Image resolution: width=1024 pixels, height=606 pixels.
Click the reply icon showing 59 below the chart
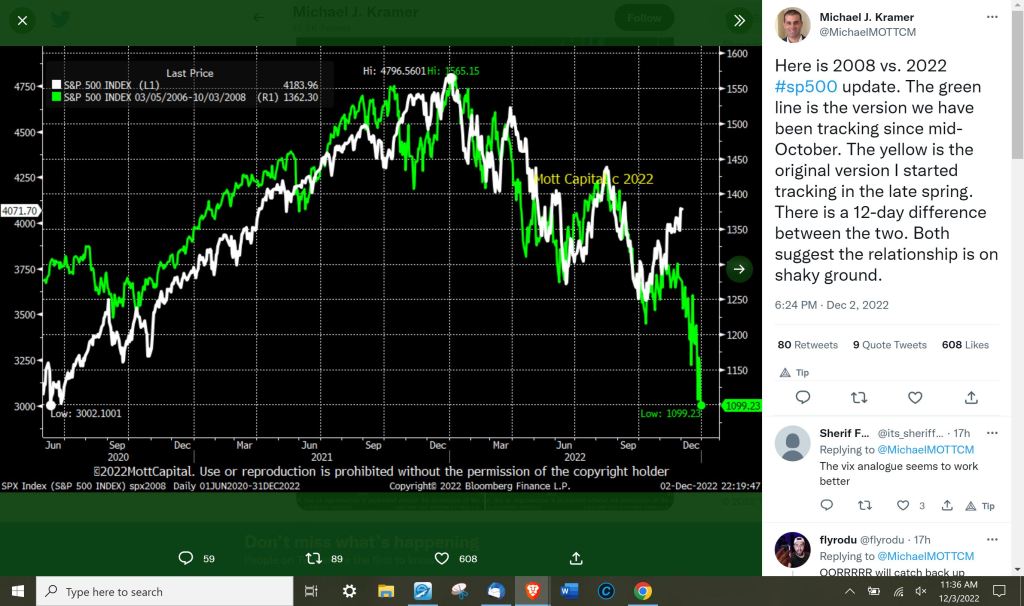coord(185,558)
